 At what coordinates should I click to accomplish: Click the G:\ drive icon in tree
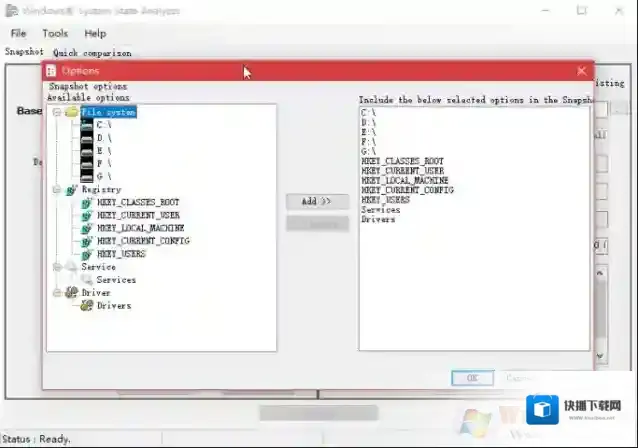87,175
